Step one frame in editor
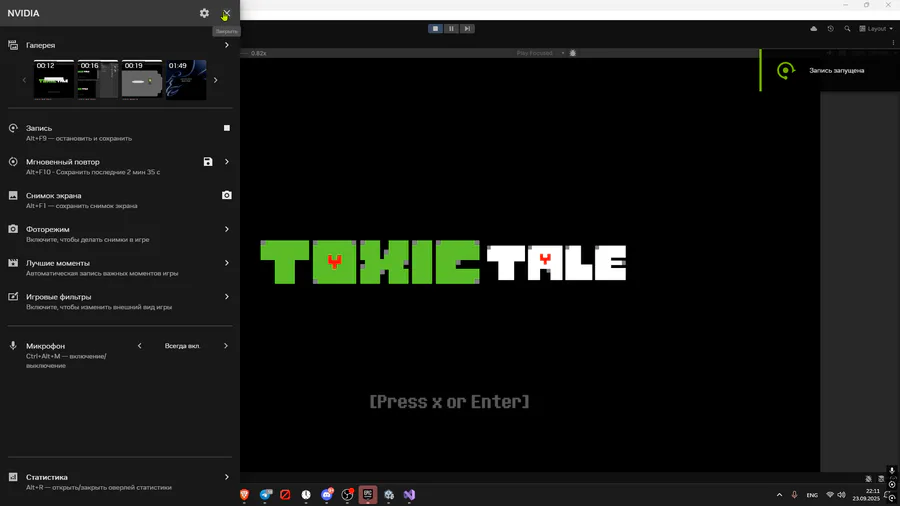The image size is (900, 506). pyautogui.click(x=467, y=28)
